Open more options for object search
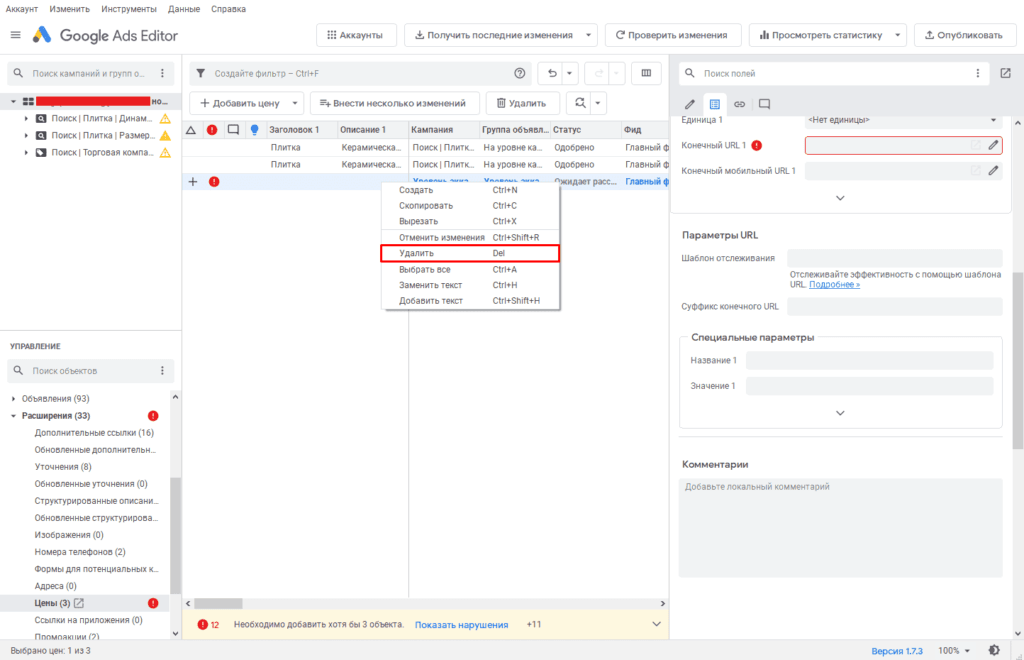Viewport: 1024px width, 660px height. pos(163,370)
